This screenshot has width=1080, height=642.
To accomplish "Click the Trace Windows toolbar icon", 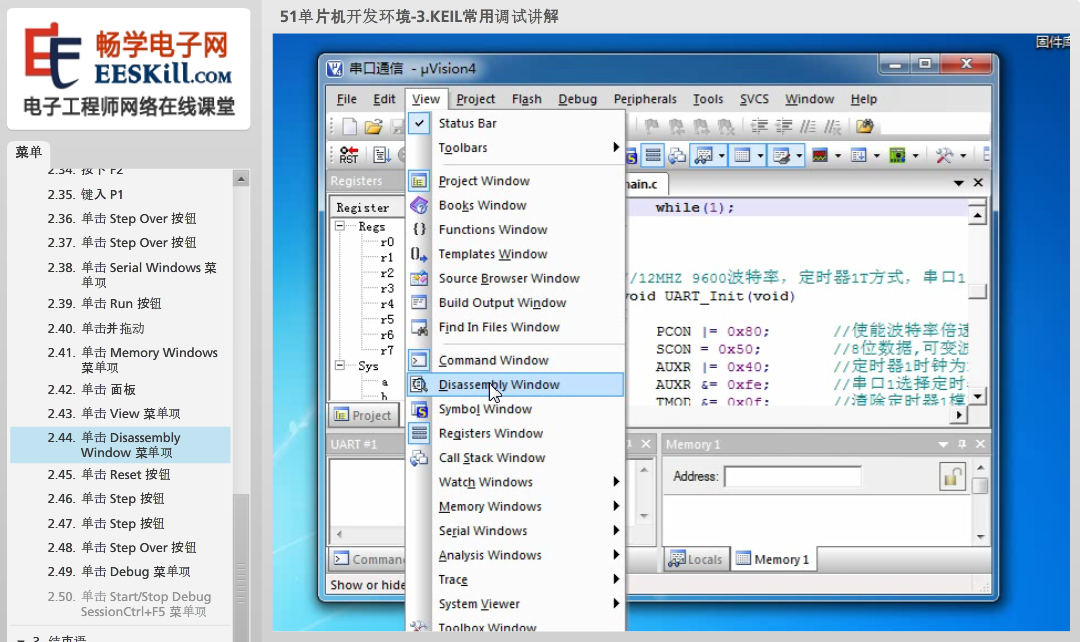I will click(x=858, y=156).
